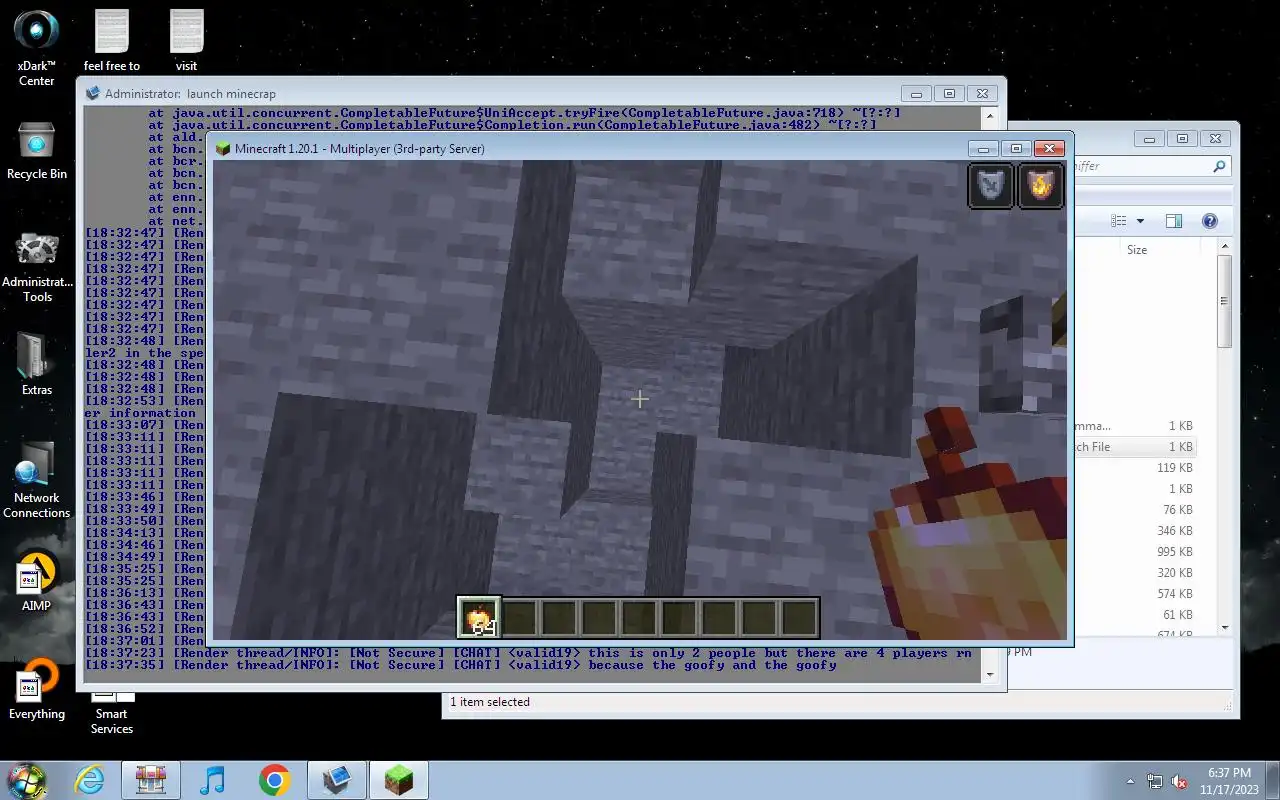Open the Extras desktop icon
The image size is (1280, 800).
(37, 363)
